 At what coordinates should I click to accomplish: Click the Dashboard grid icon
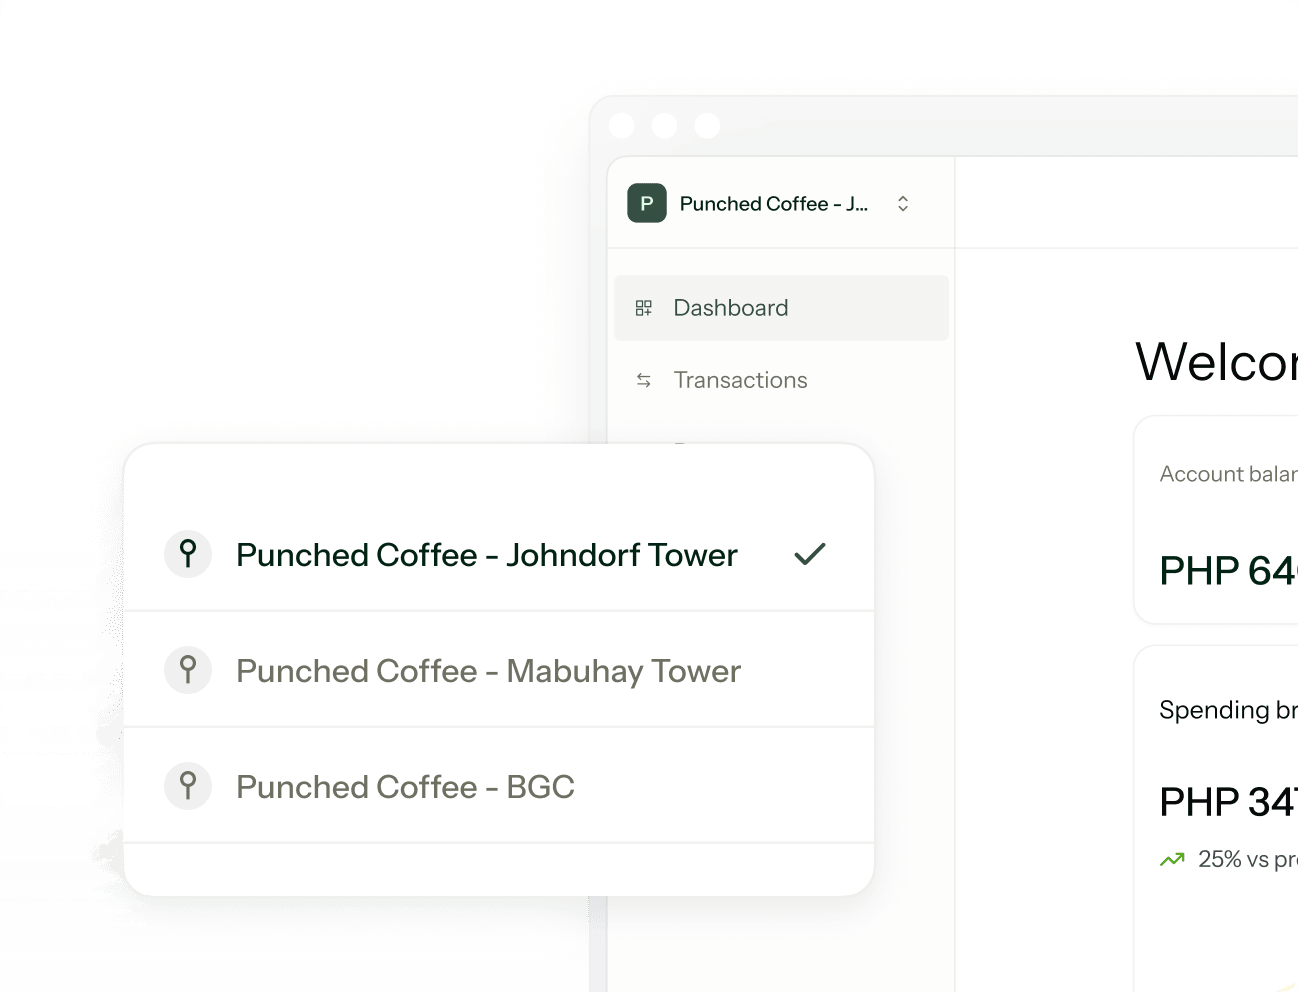[644, 308]
